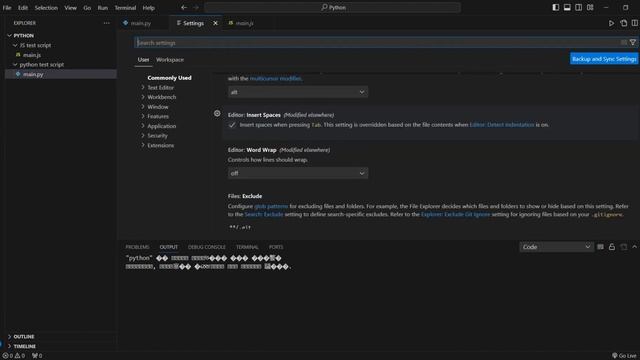Open output channel 'Code' dropdown
Image resolution: width=640 pixels, height=360 pixels.
(x=556, y=247)
